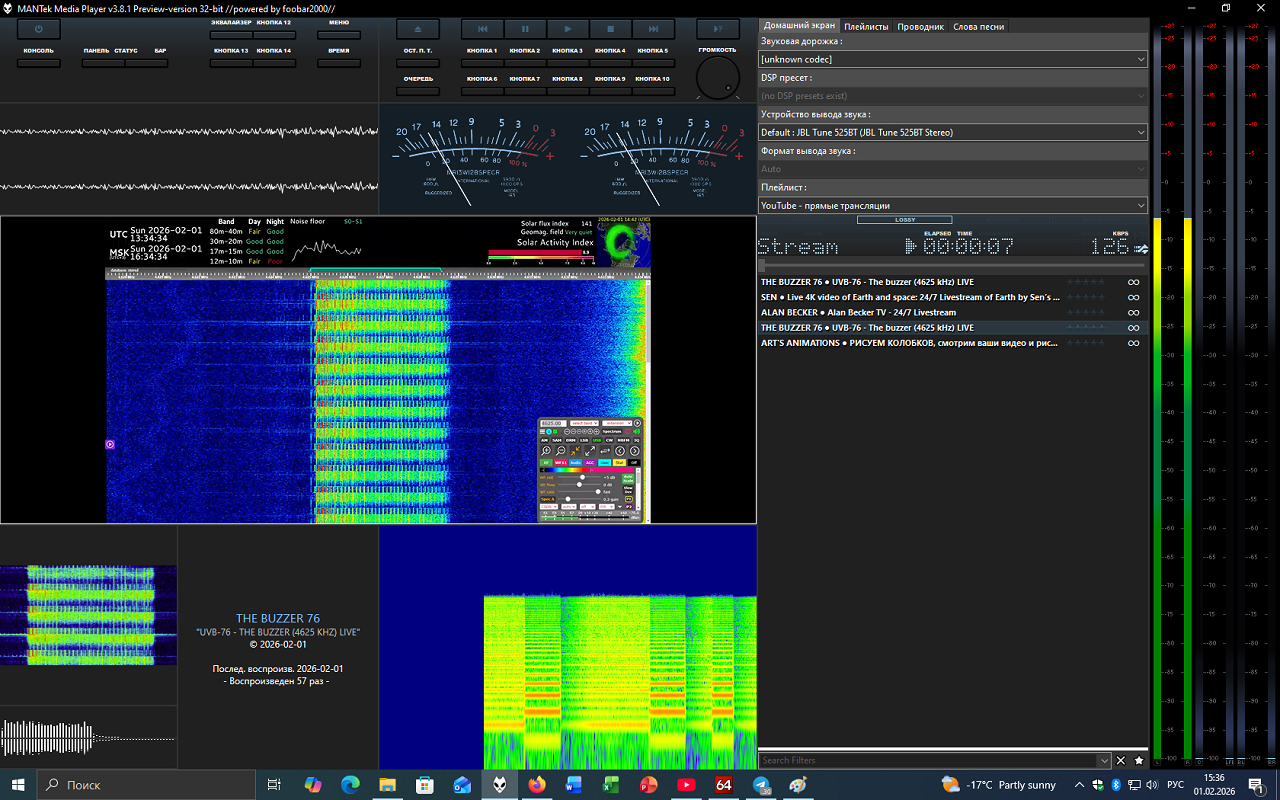This screenshot has width=1280, height=800.
Task: Open the Плейлист selection dropdown
Action: 952,206
